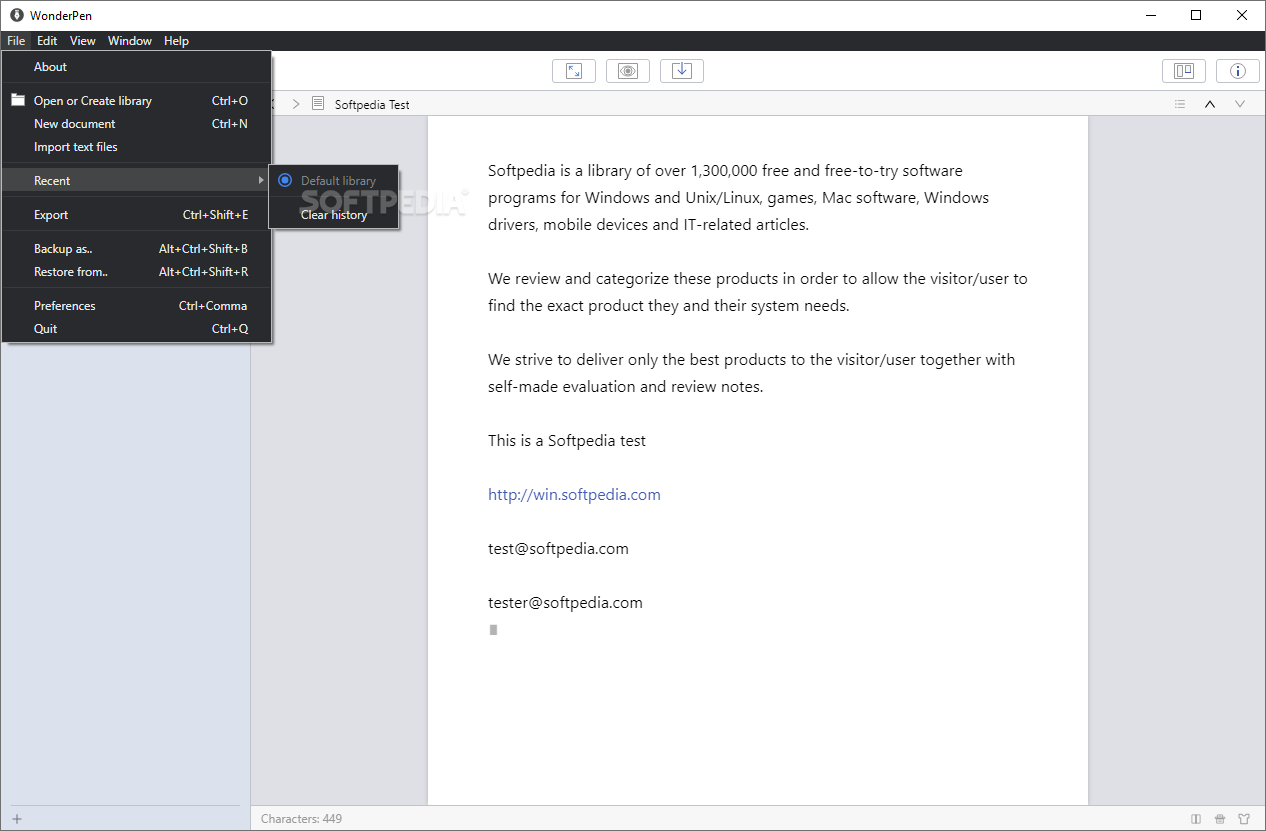Click the fullscreen expand toolbar icon
This screenshot has height=831, width=1266.
click(574, 71)
